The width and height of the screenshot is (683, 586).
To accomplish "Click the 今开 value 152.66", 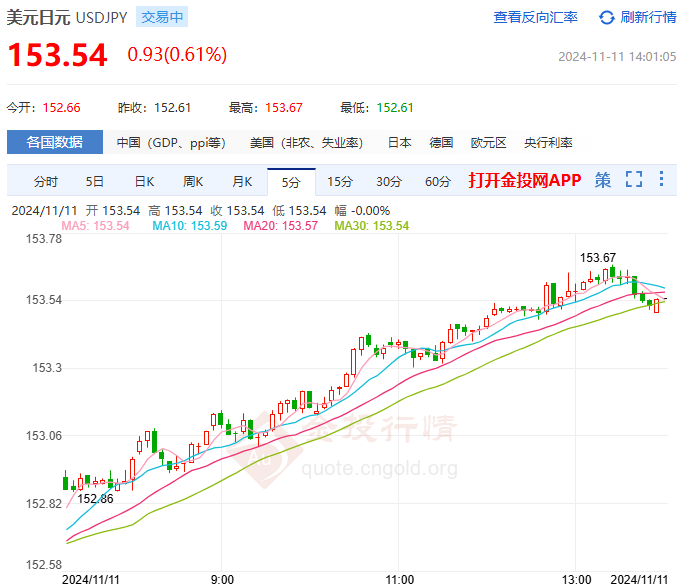I will pos(61,108).
